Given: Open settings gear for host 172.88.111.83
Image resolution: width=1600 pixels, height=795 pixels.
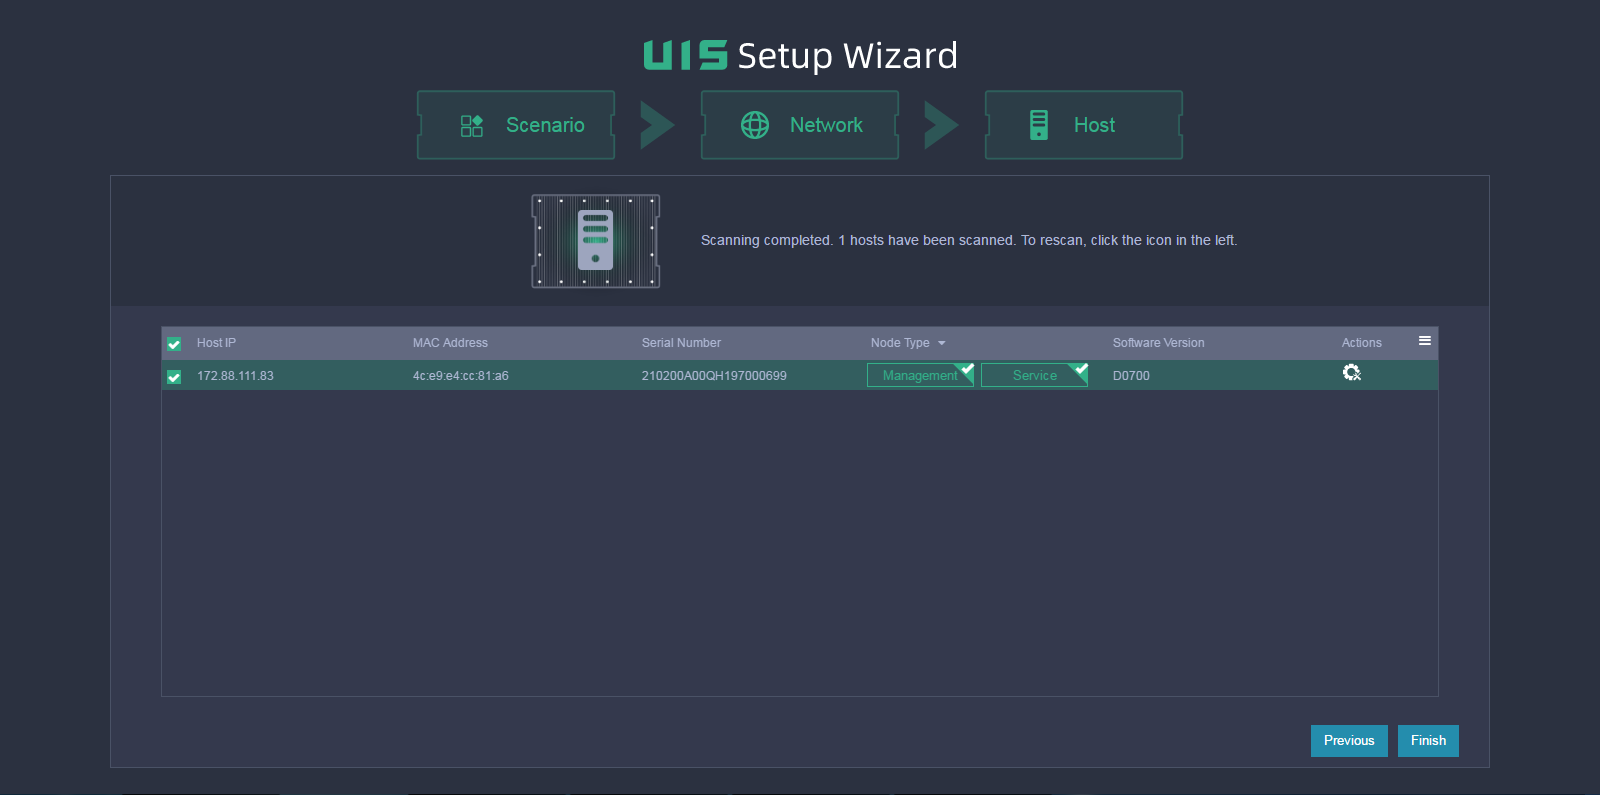Looking at the screenshot, I should point(1352,373).
